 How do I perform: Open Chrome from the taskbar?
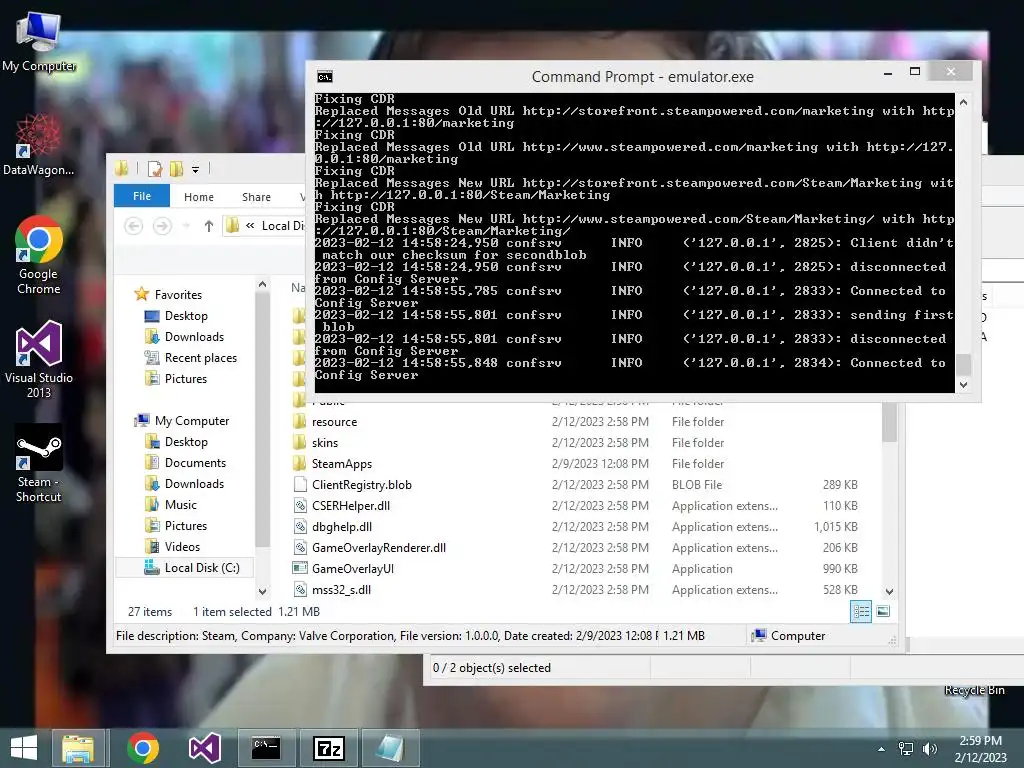142,748
